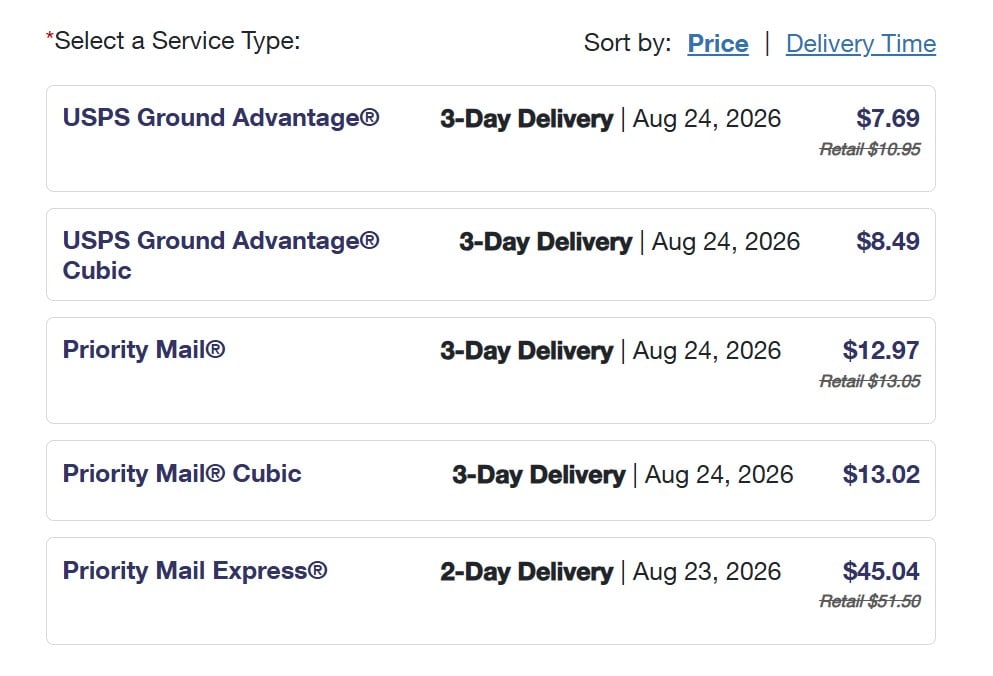Click Select a Service Type label
The height and width of the screenshot is (676, 993).
pyautogui.click(x=173, y=41)
